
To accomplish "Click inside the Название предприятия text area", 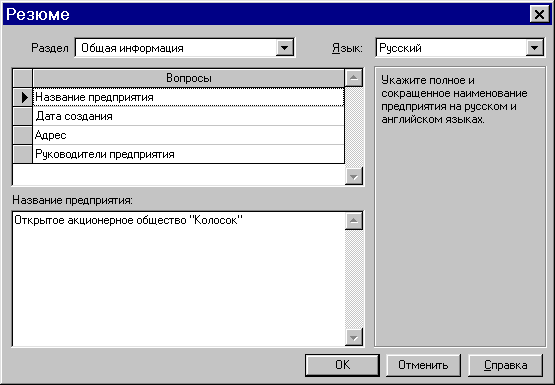I will coord(178,279).
